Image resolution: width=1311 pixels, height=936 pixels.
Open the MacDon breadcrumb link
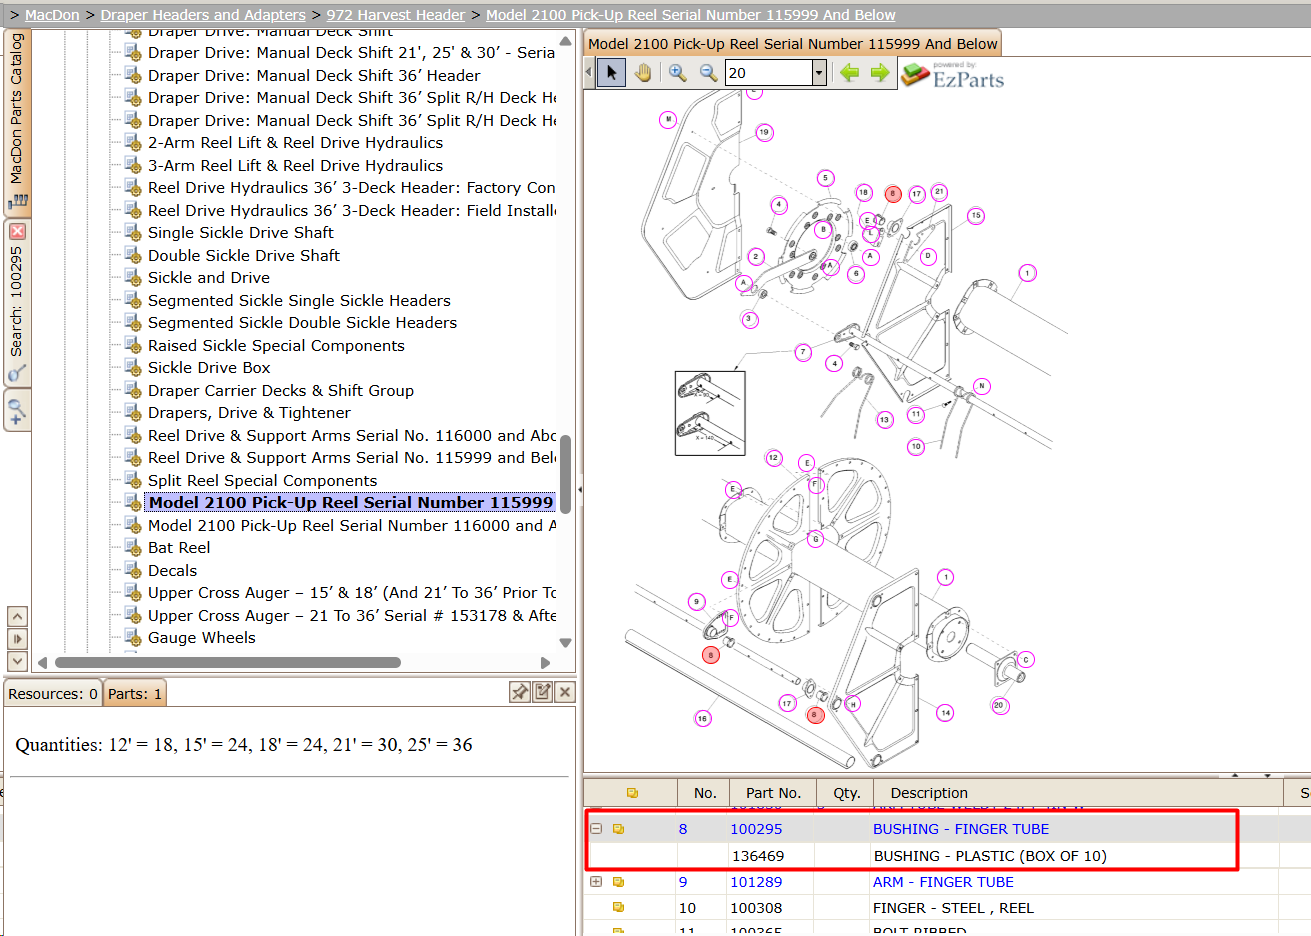(x=52, y=15)
